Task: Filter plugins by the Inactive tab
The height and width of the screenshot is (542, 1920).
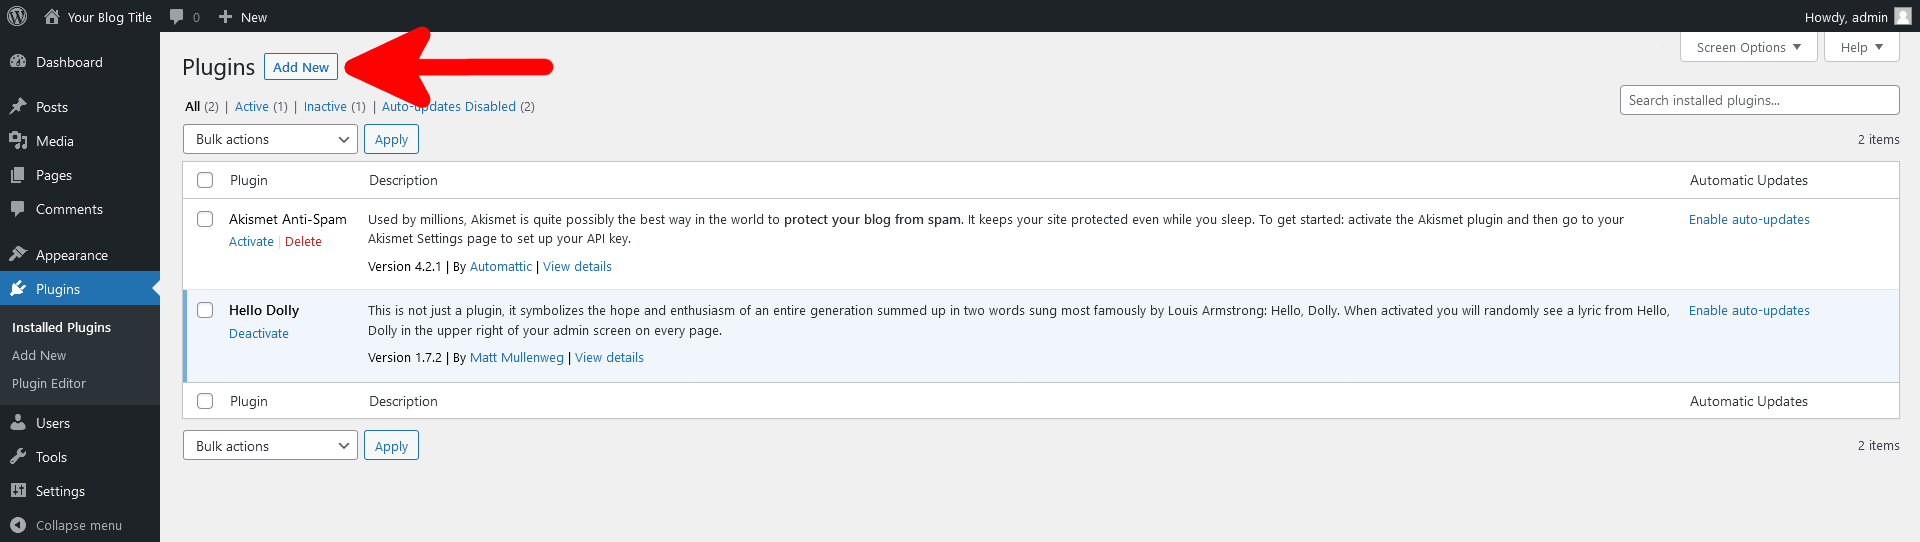Action: click(325, 106)
